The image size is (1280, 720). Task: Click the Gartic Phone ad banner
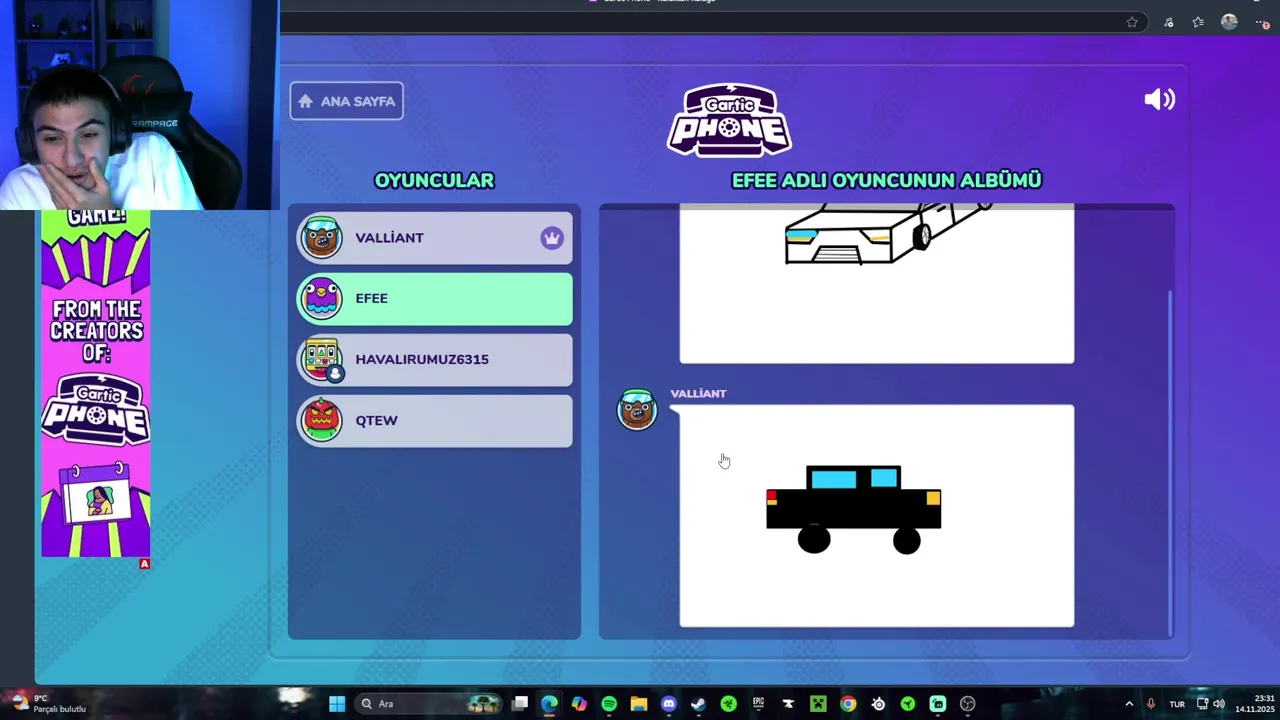tap(96, 383)
